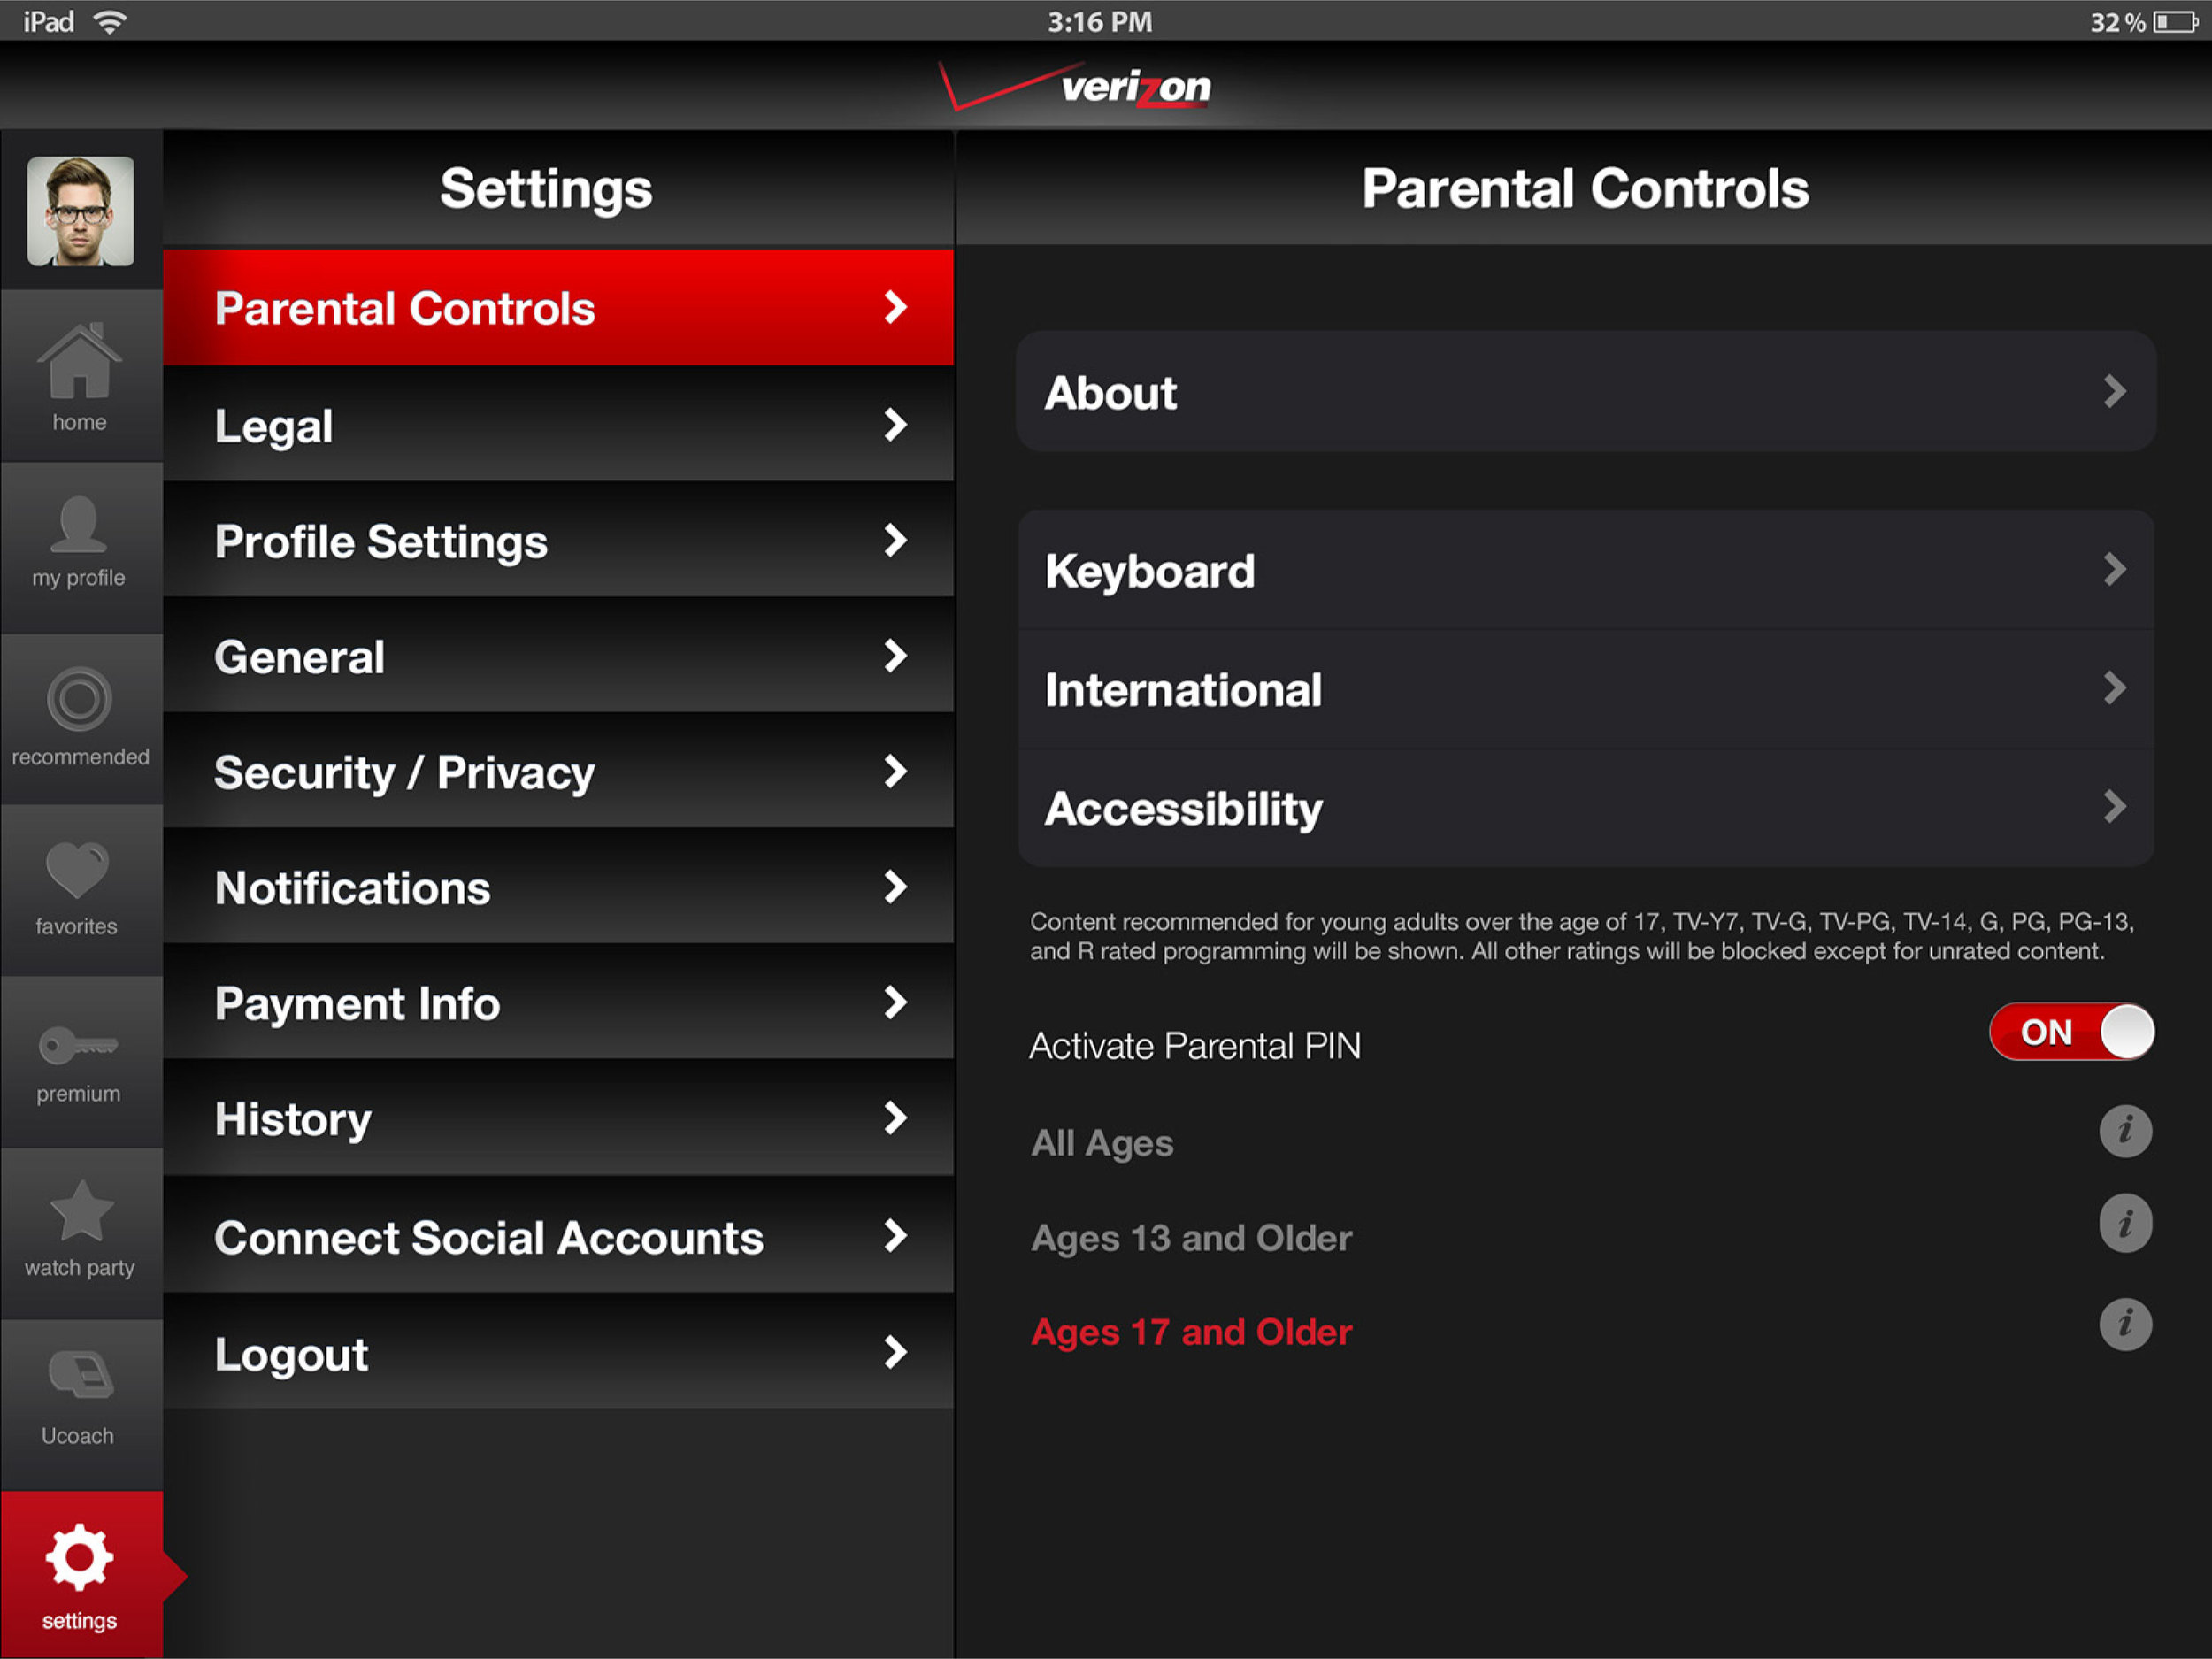Select Ages 13 and Older rating
Screen dimensions: 2212x1659
(x=1190, y=1237)
